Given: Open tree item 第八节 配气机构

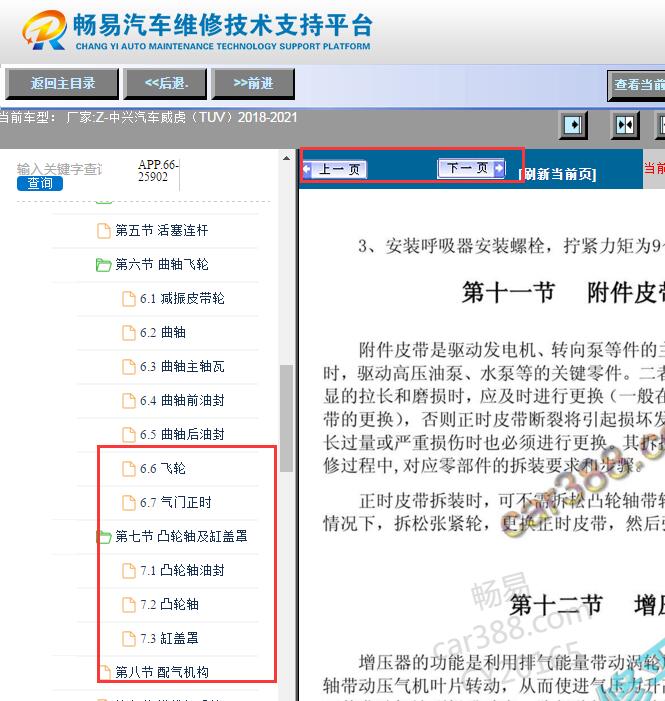Looking at the screenshot, I should point(162,672).
